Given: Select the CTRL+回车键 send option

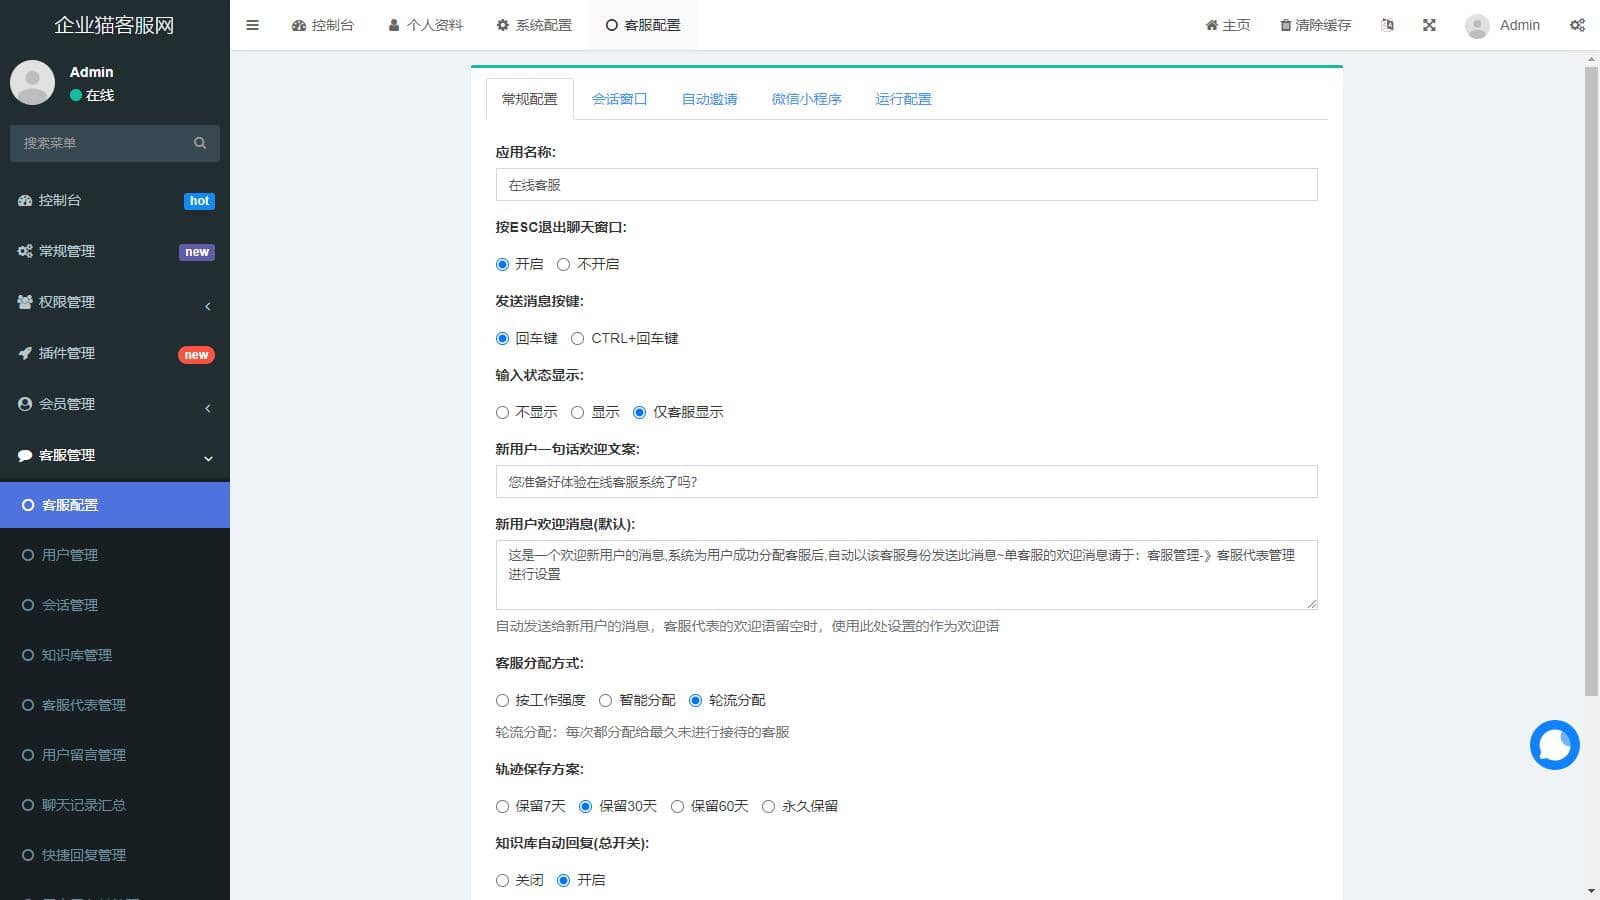Looking at the screenshot, I should click(x=578, y=338).
